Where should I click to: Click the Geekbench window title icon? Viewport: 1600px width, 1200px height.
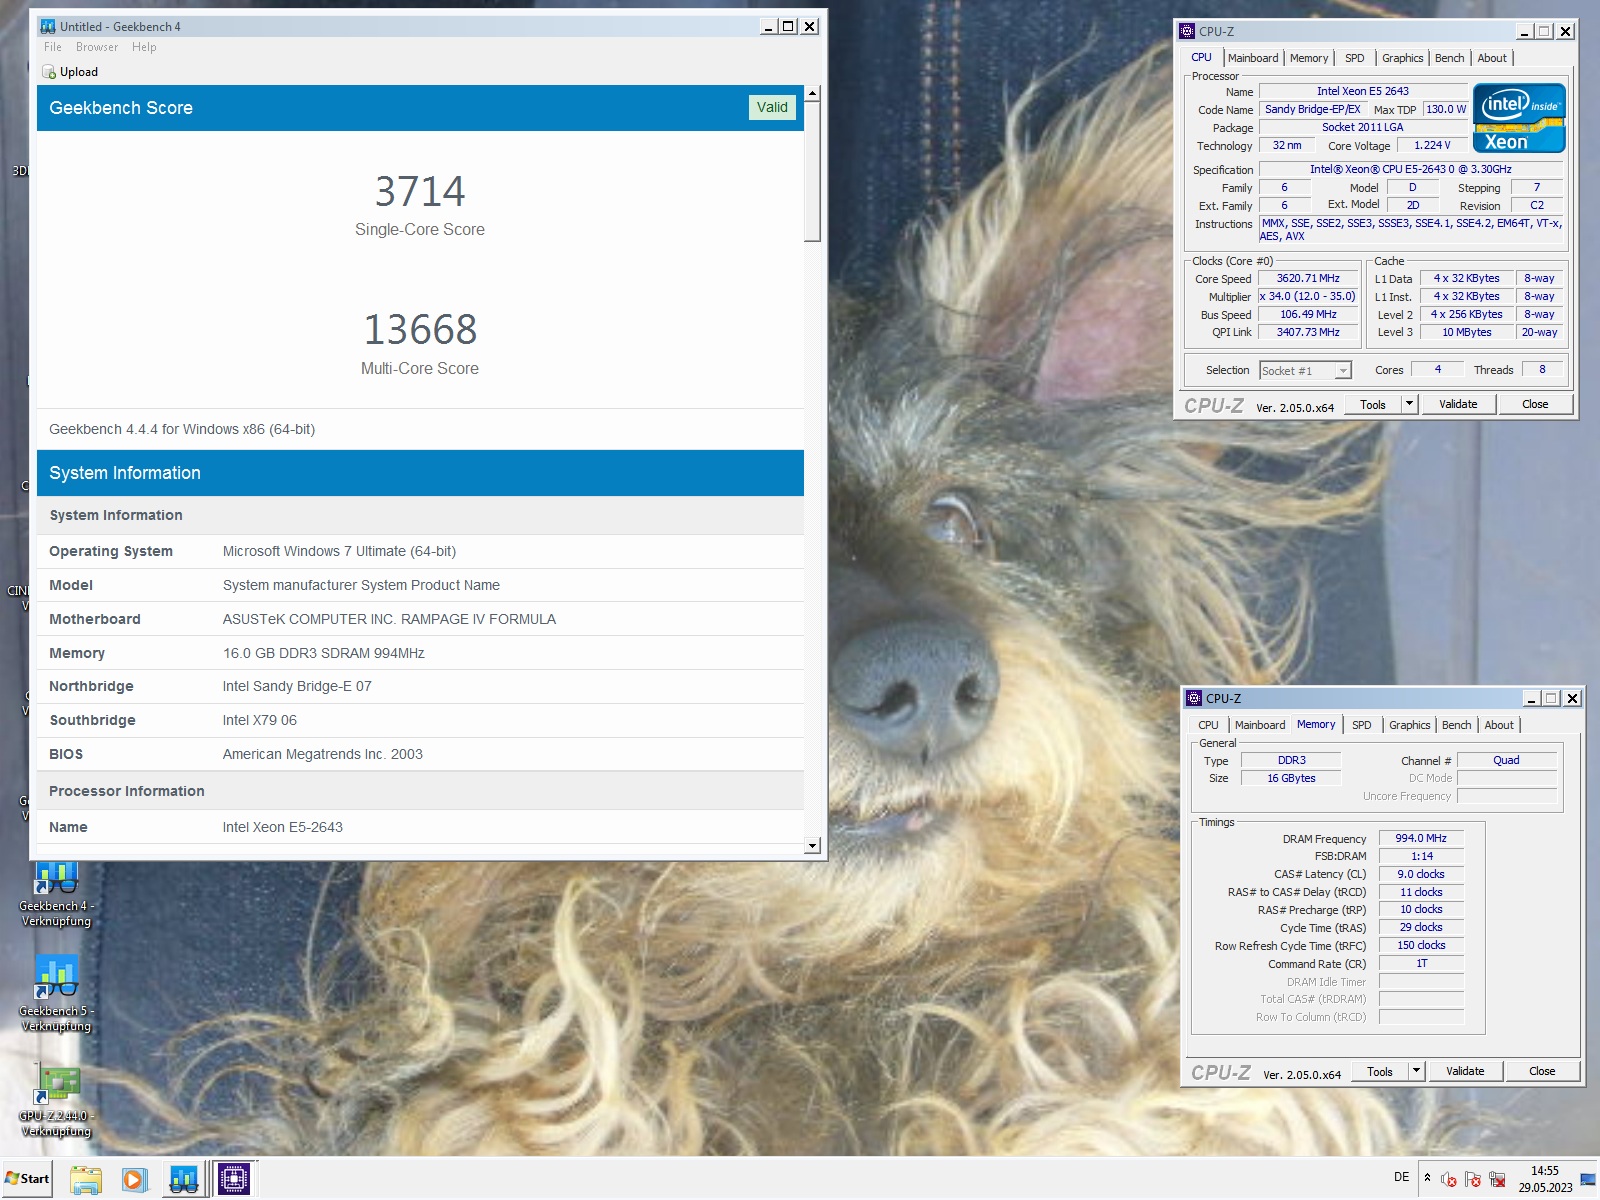click(48, 27)
